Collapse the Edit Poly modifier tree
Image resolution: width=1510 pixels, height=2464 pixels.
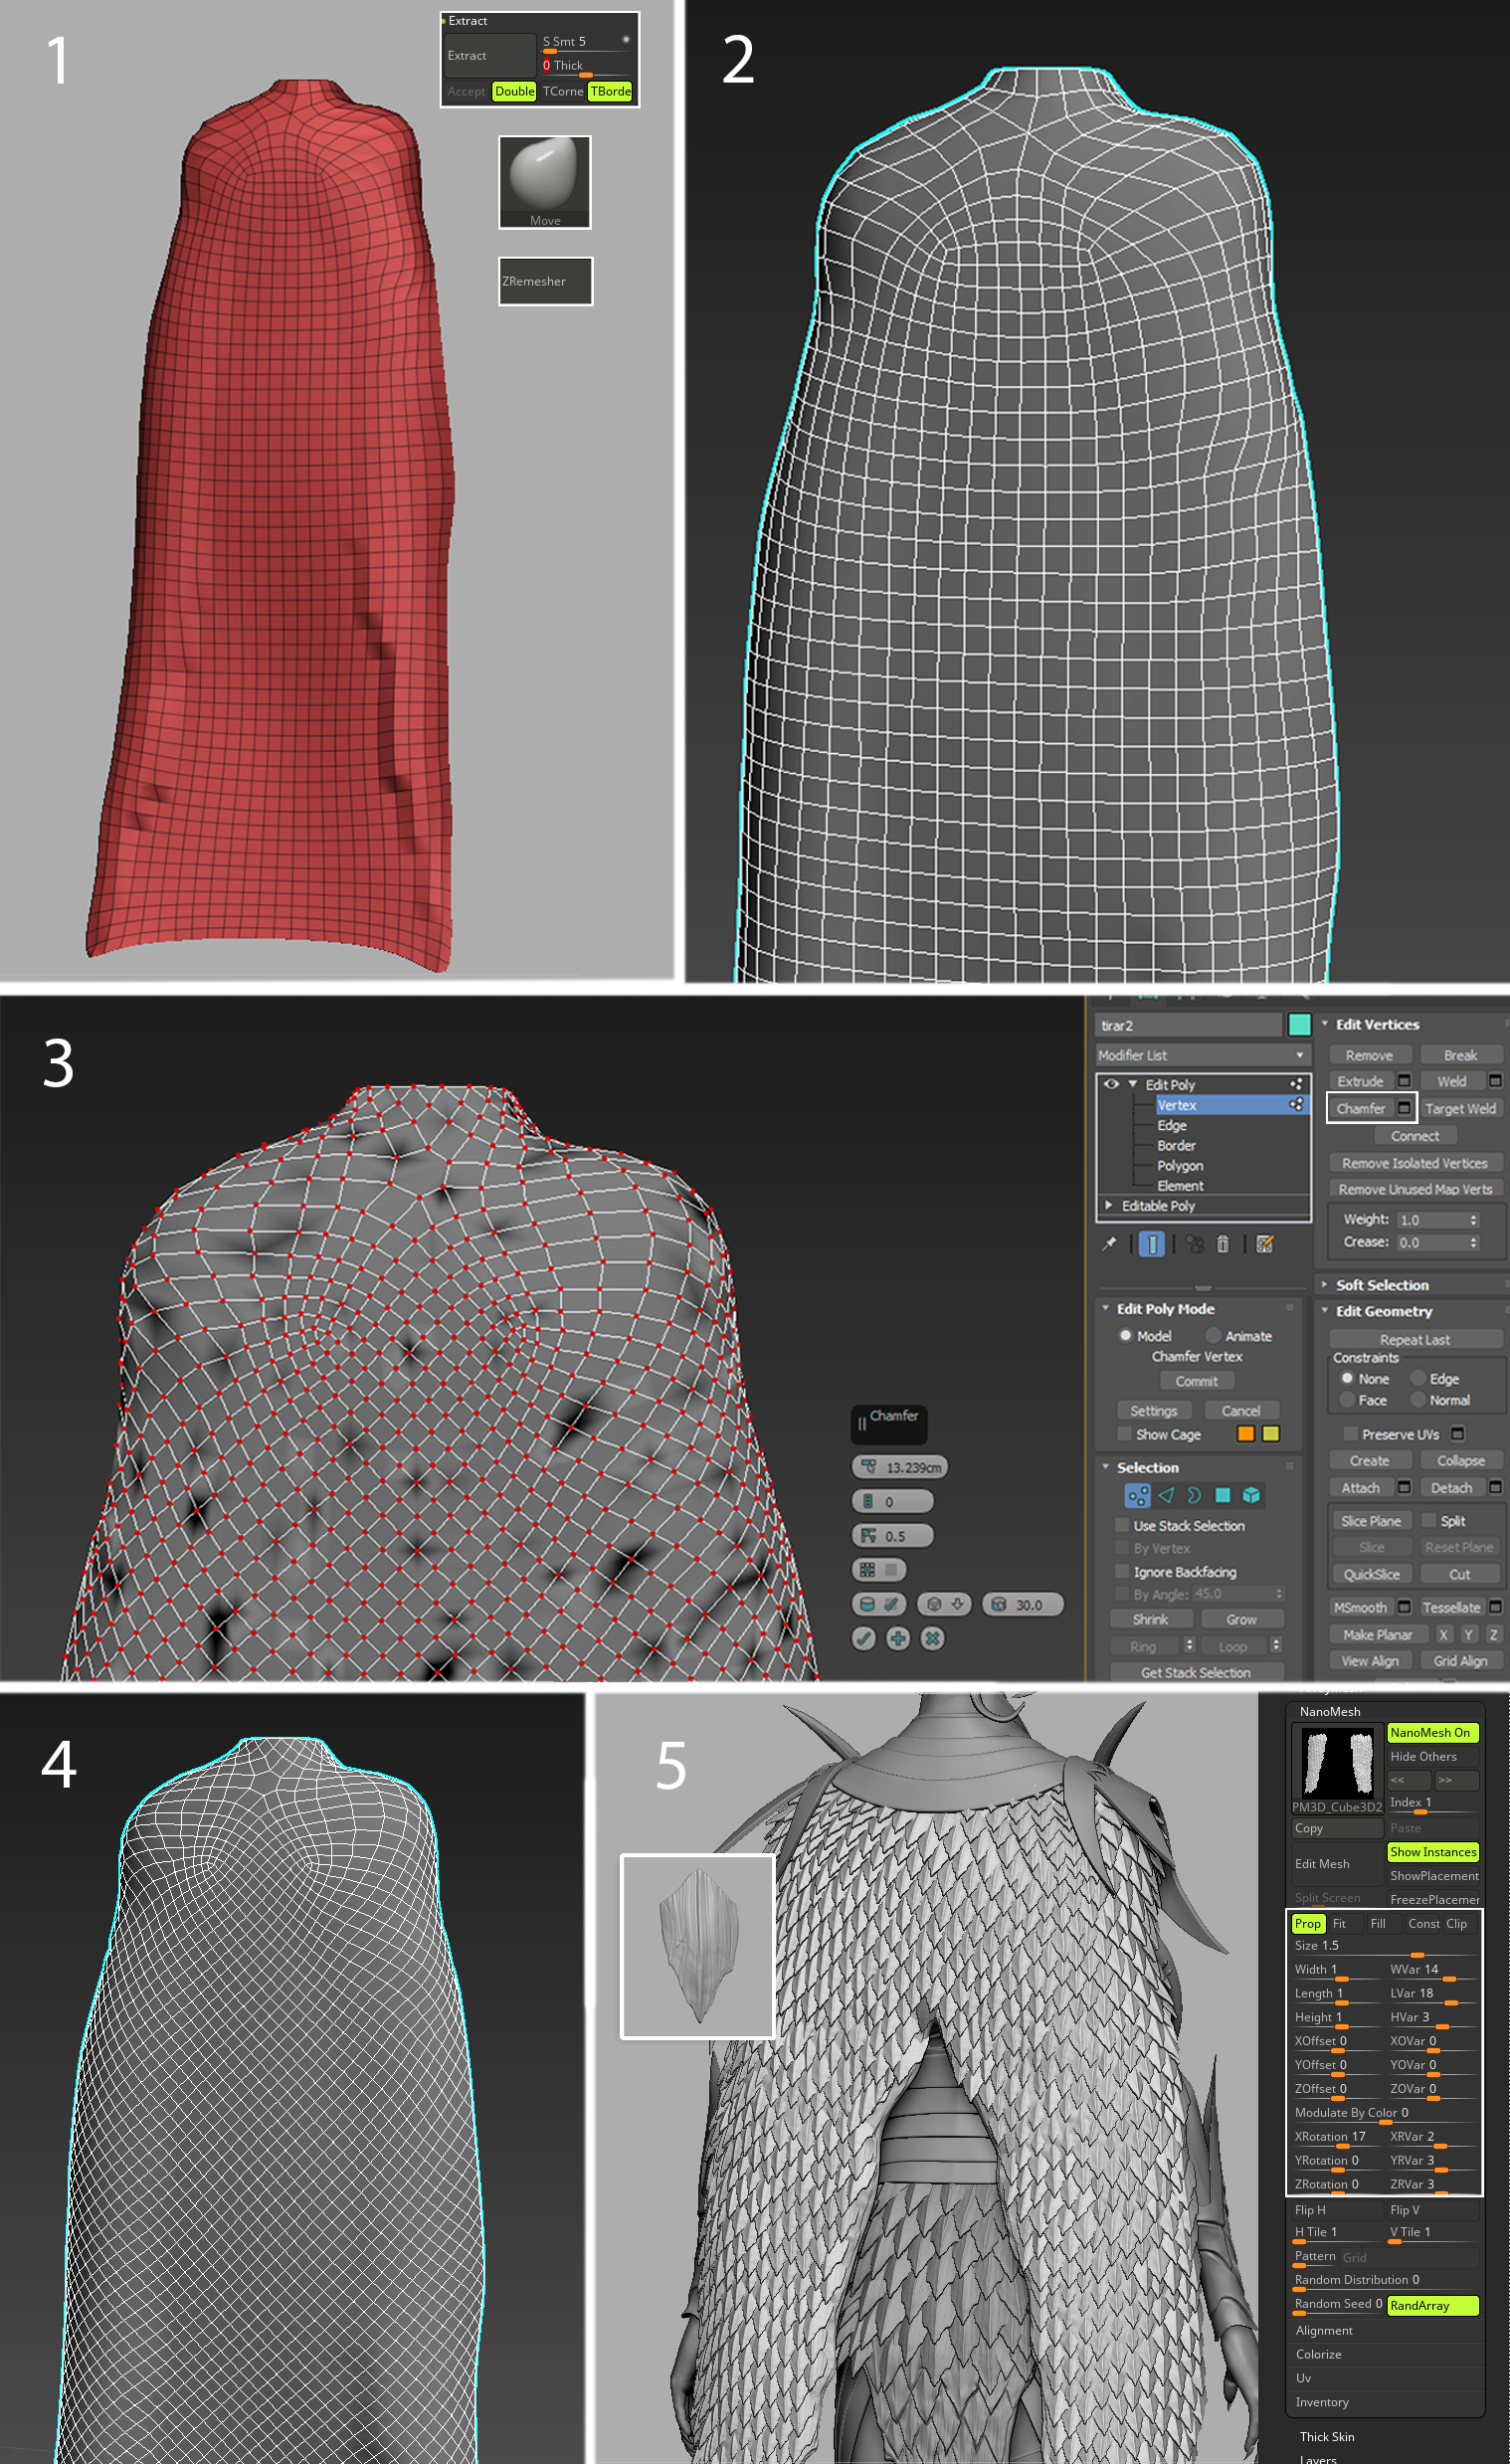coord(1133,1084)
